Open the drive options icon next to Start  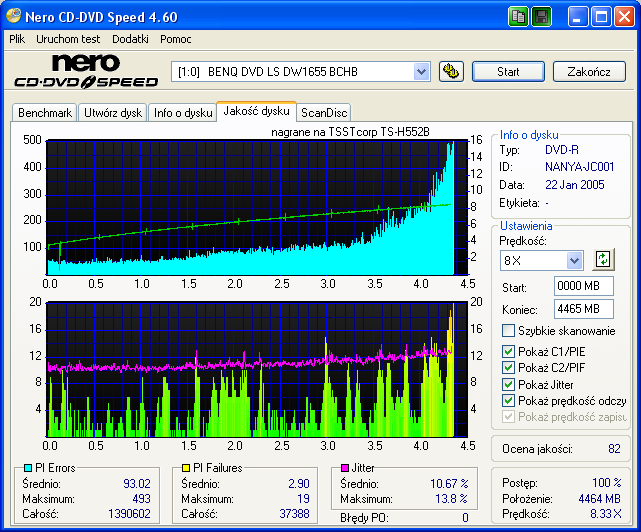(x=451, y=72)
